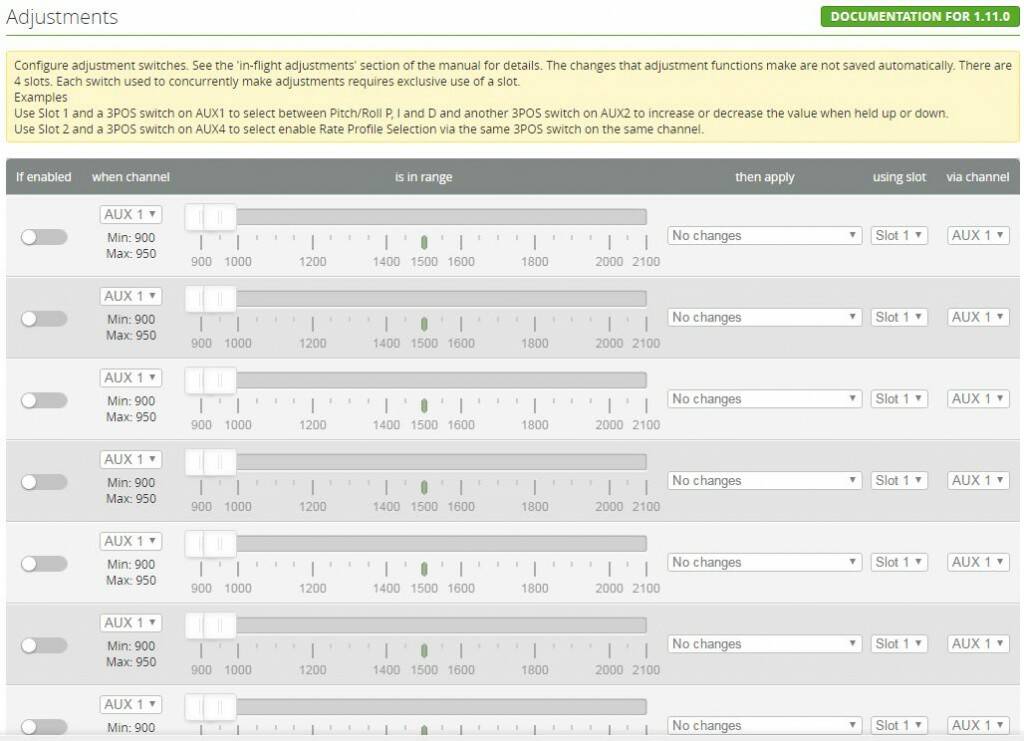This screenshot has width=1024, height=741.
Task: Enable the fourth adjustment row toggle
Action: [x=44, y=482]
